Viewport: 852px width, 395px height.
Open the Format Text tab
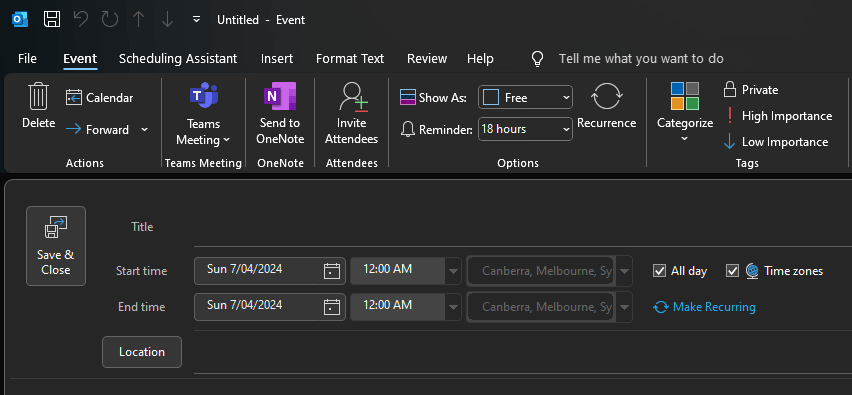point(350,58)
